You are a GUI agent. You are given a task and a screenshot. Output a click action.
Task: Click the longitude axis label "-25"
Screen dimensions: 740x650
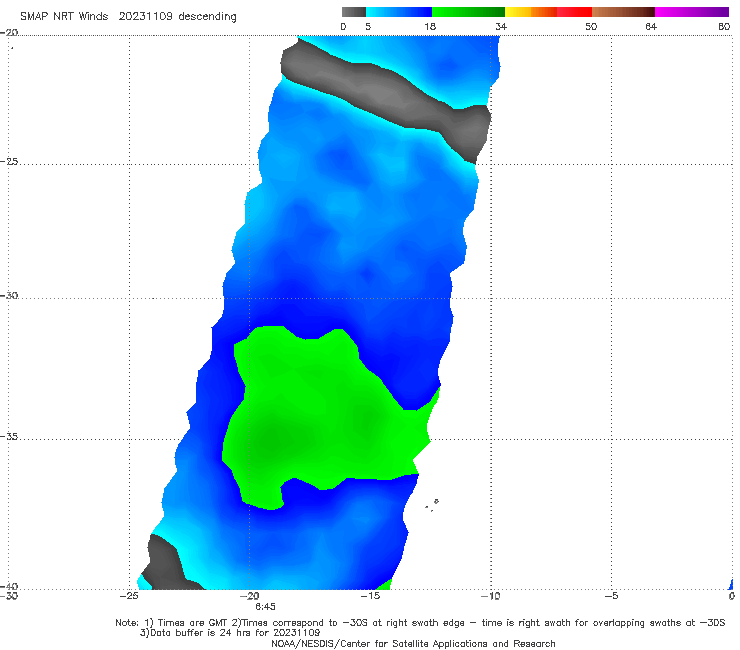pos(129,596)
